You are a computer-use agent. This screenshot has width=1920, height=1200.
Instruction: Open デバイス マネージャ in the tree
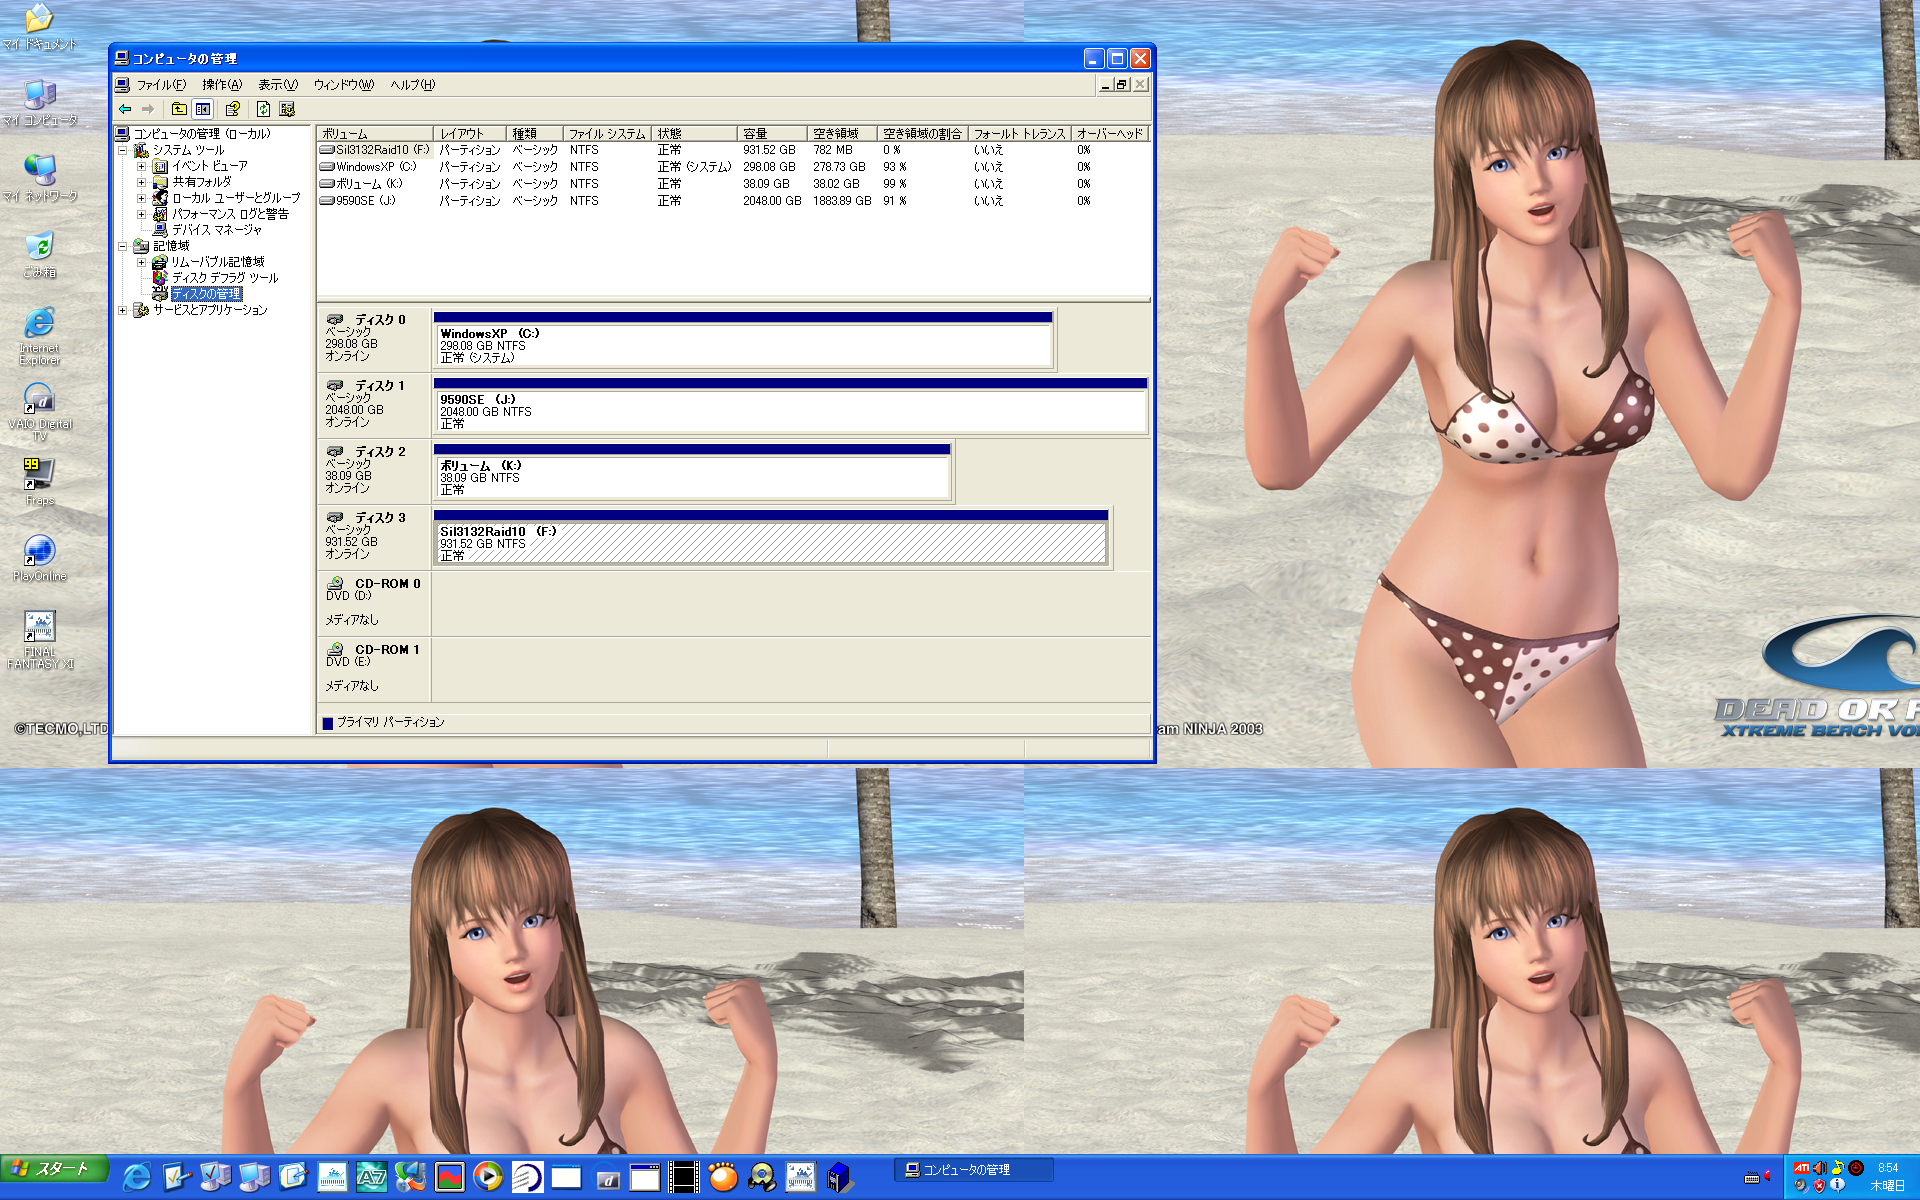coord(216,230)
